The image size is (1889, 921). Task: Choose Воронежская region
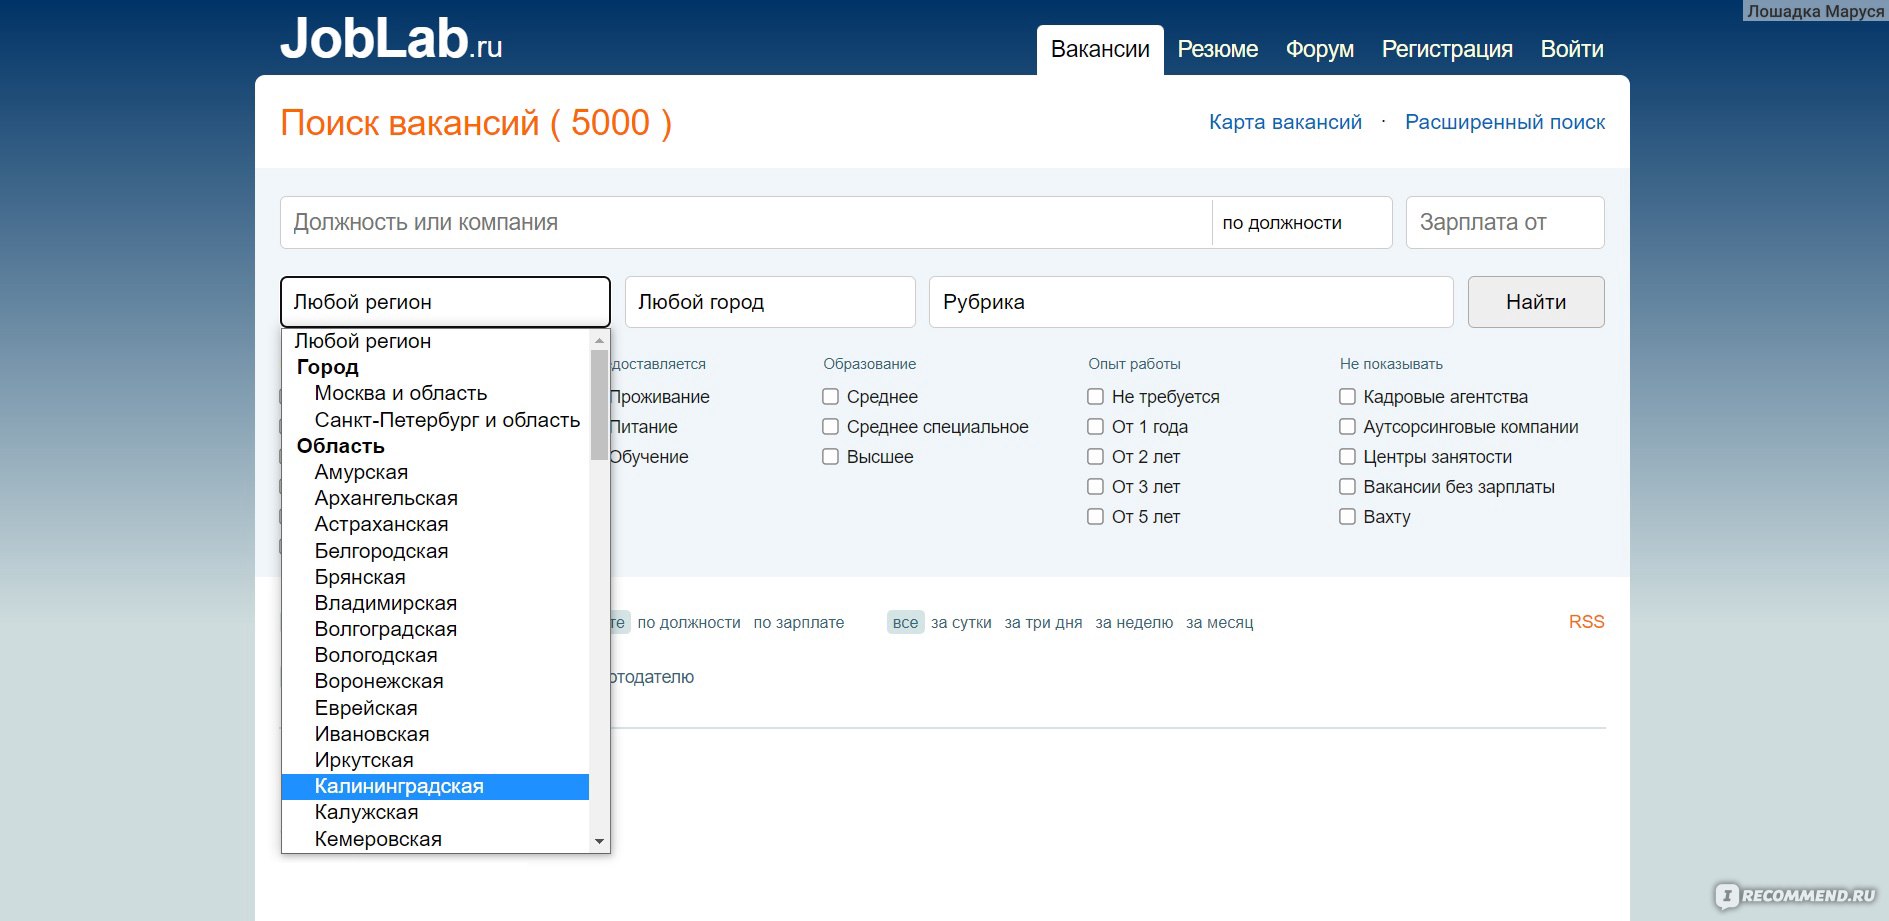[436, 681]
